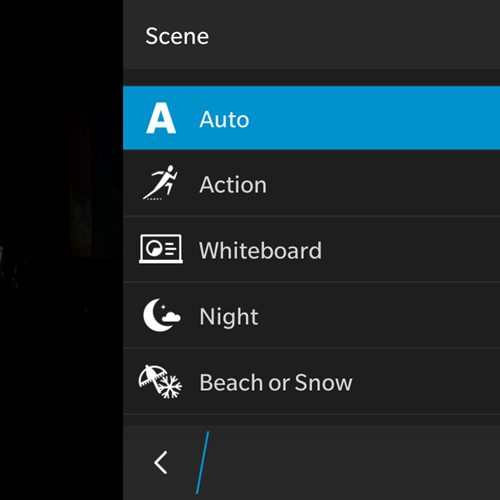Dismiss the menu via the dark camera preview
Screen dimensions: 500x500
coord(61,250)
